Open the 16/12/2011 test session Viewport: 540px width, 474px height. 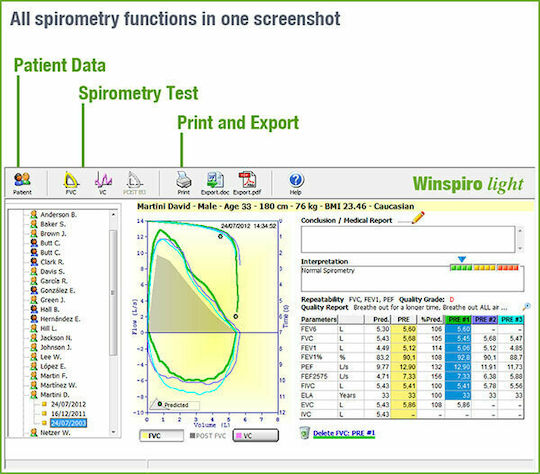click(x=68, y=414)
